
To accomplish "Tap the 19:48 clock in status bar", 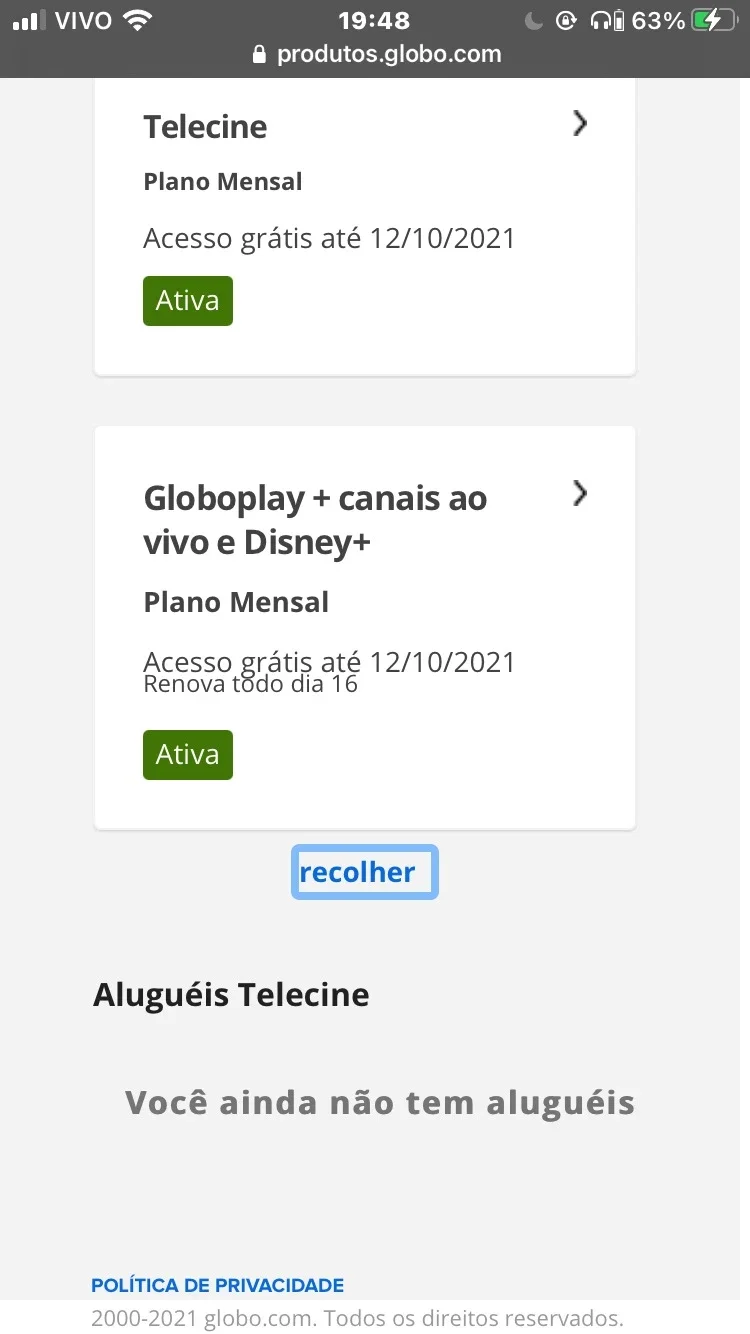I will 373,20.
